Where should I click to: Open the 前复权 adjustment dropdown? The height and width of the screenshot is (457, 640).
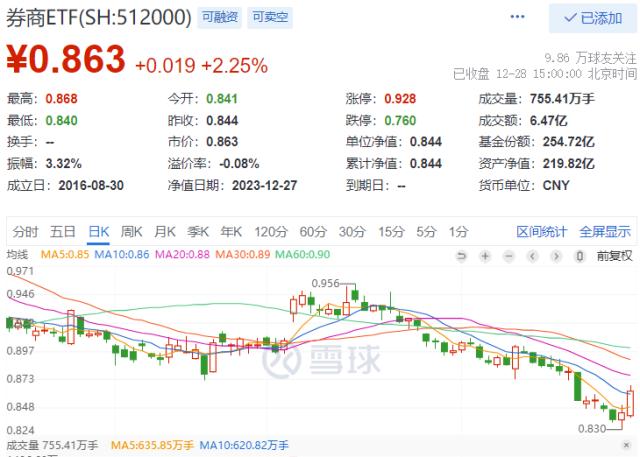[615, 256]
